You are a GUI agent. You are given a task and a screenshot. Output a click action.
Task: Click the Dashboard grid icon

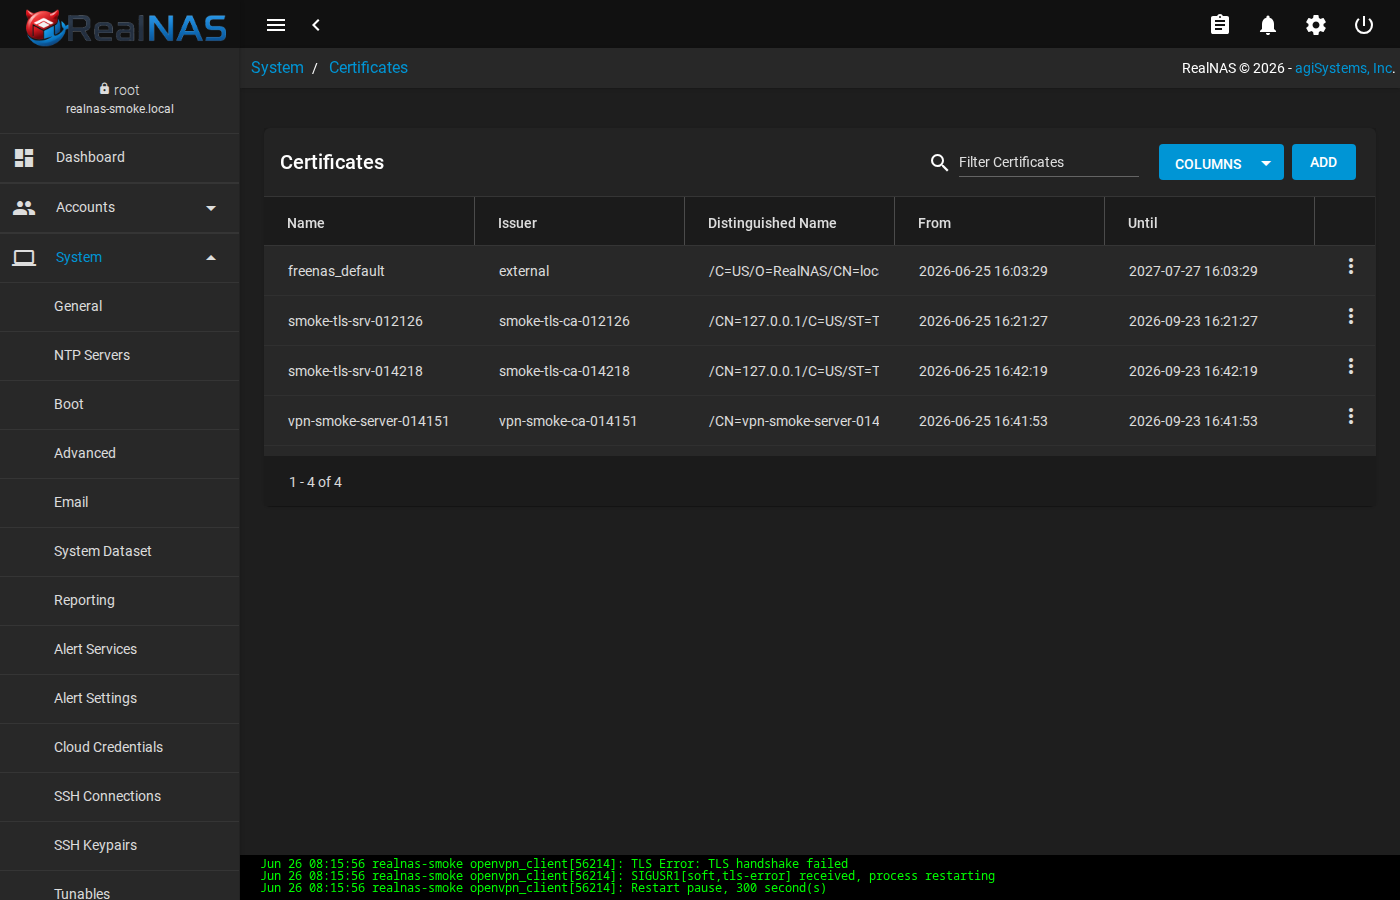coord(24,157)
